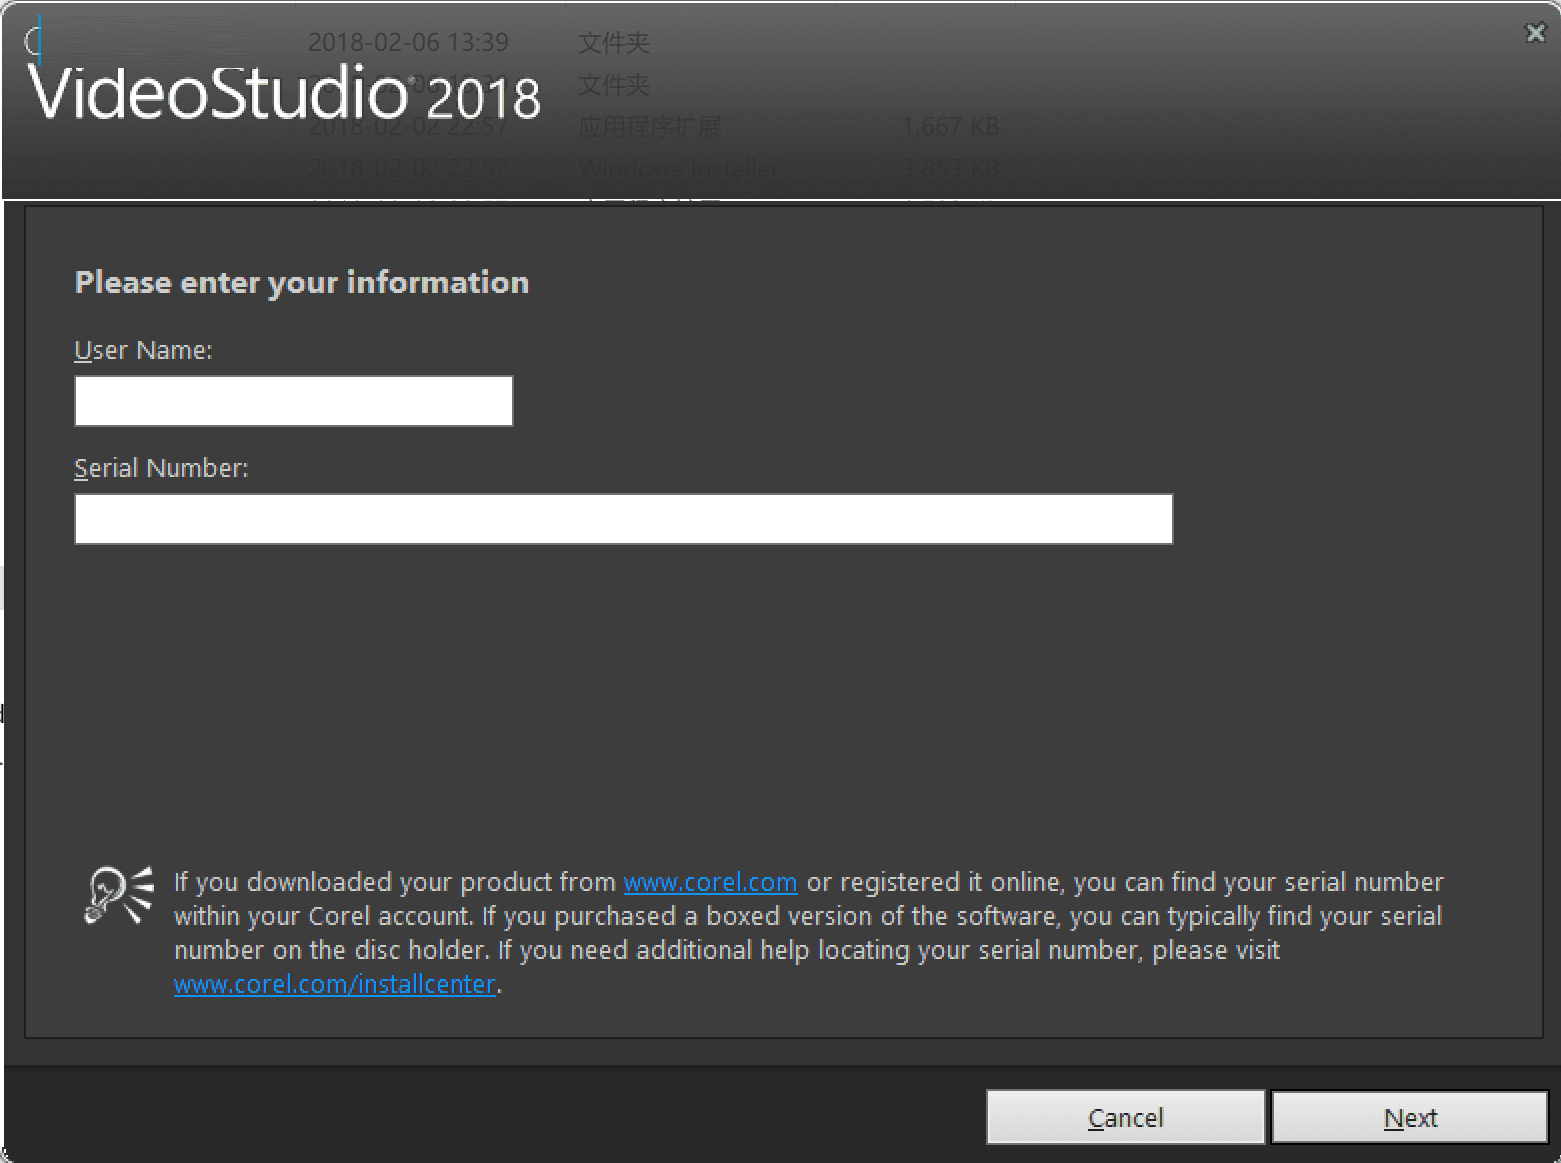Screen dimensions: 1561x1163
Task: Focus the User Name text field
Action: [x=294, y=401]
